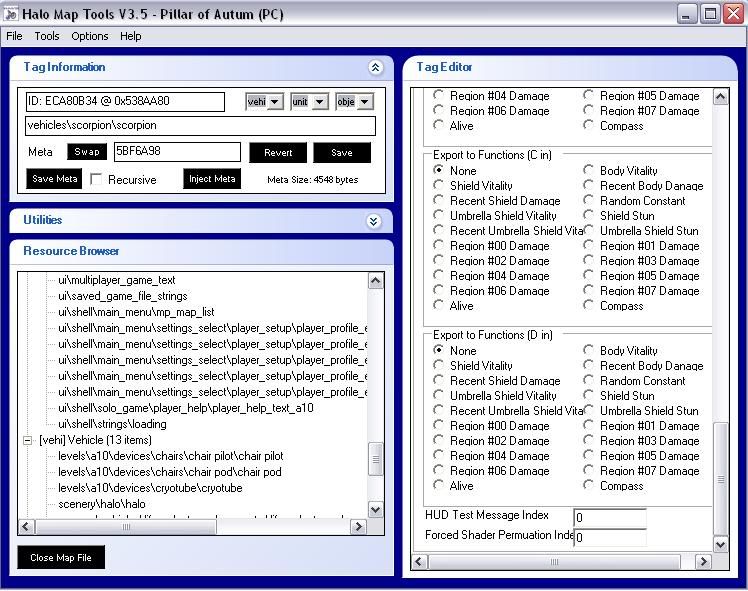This screenshot has height=591, width=748.
Task: Expand the Utilities panel chevron
Action: 374,221
